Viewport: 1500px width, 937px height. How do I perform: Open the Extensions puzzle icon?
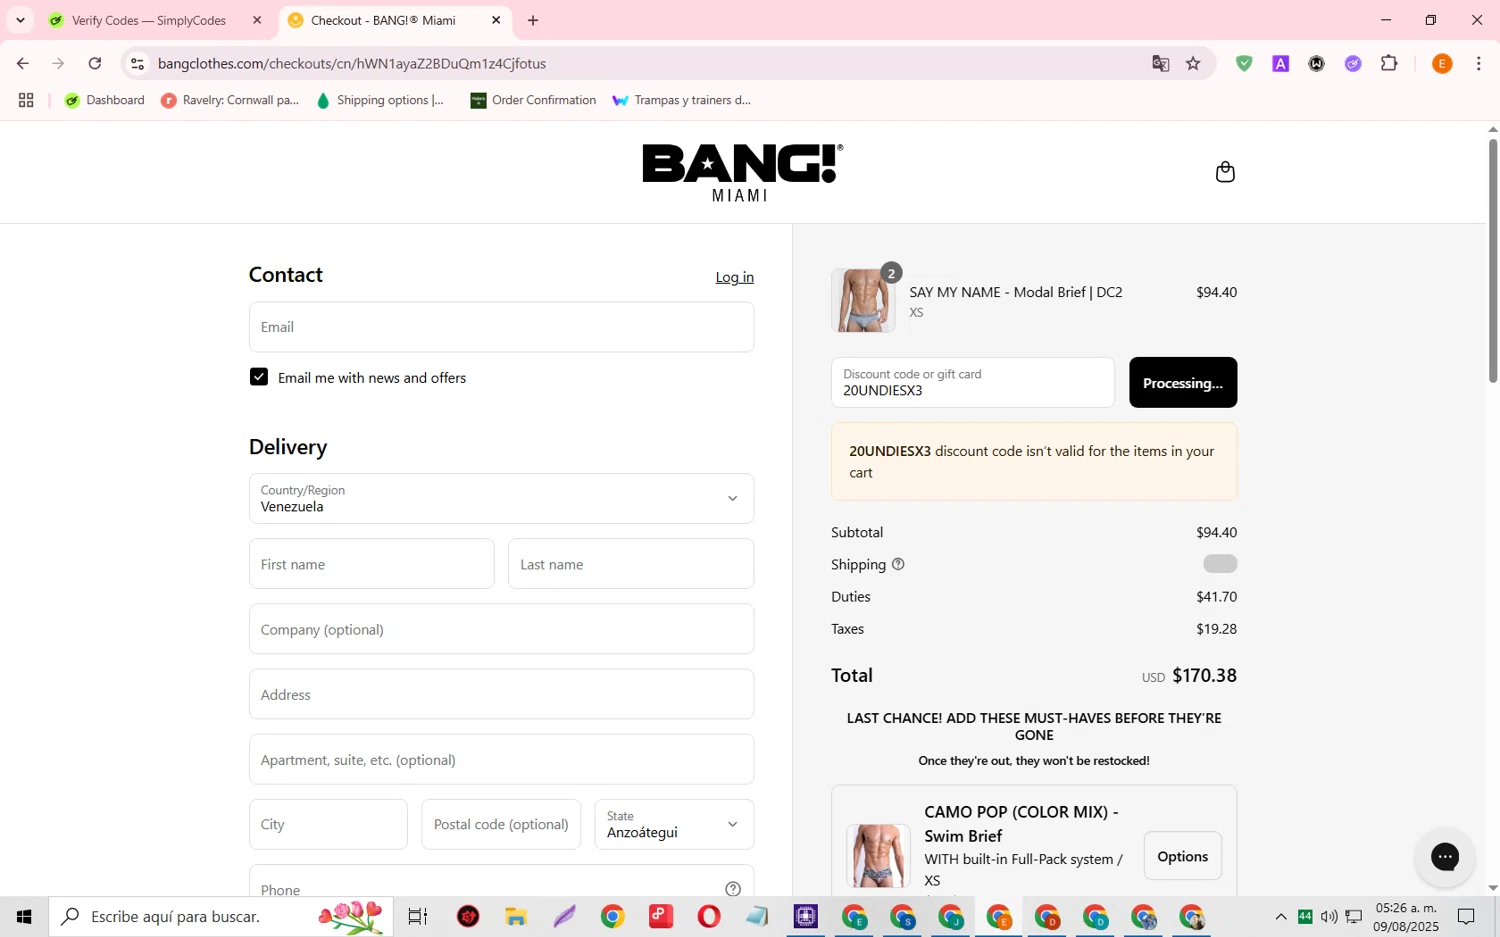click(x=1389, y=64)
